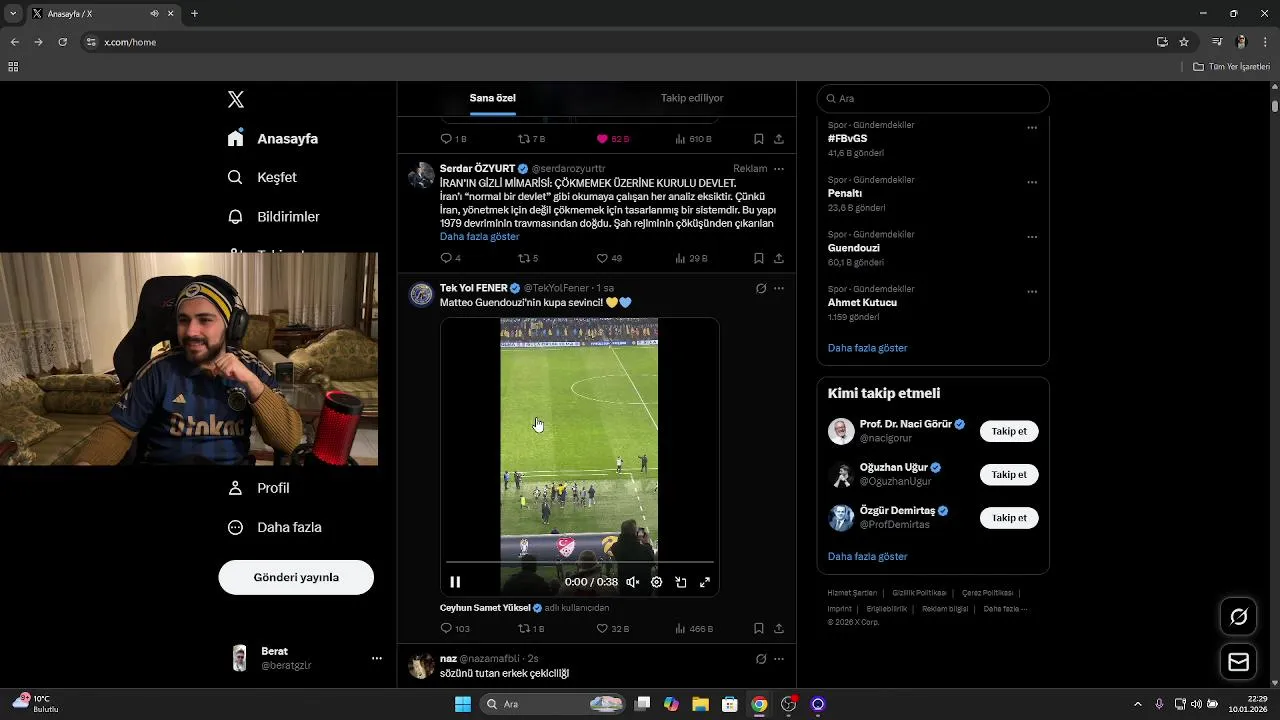The image size is (1280, 720).
Task: Mute the Anasayfa / X tab audio
Action: 154,14
